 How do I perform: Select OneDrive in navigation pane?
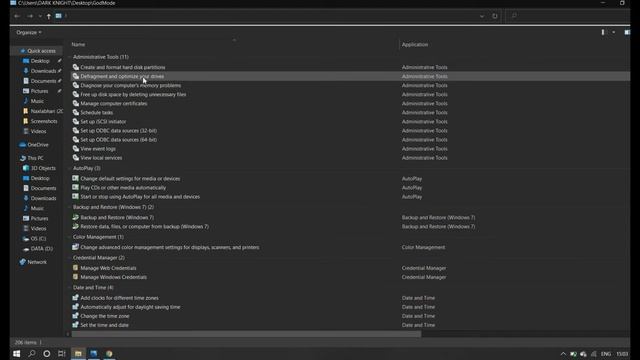point(38,145)
